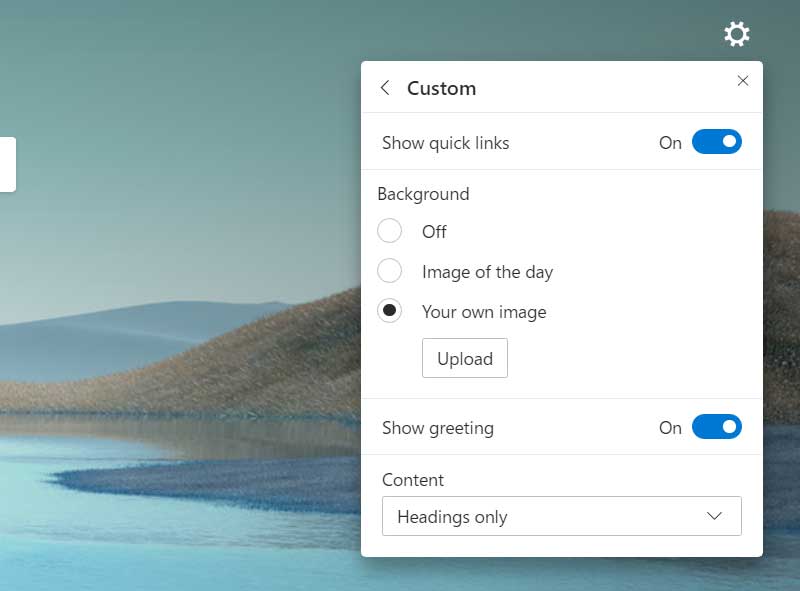
Task: Click the Background section label
Action: coord(424,194)
